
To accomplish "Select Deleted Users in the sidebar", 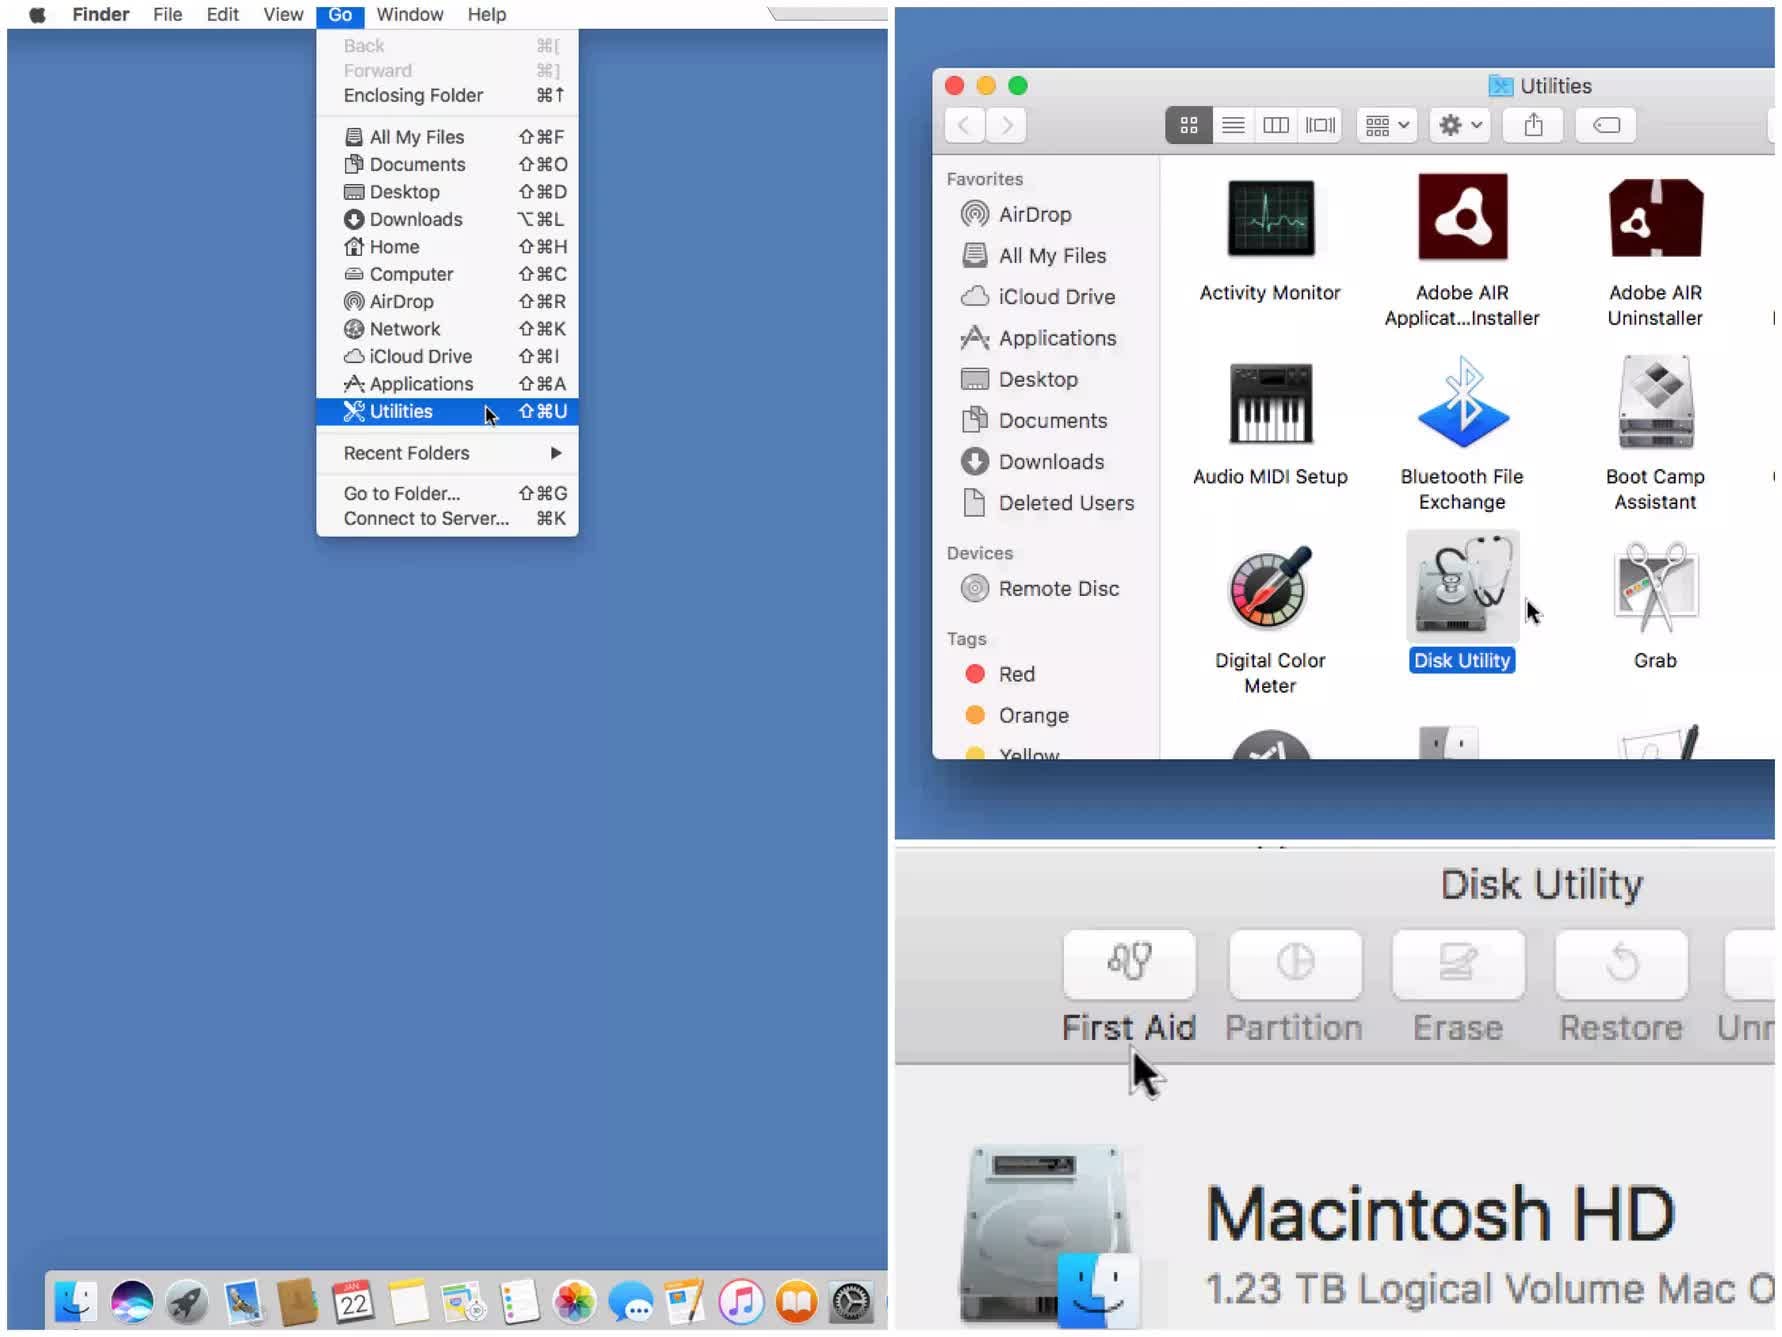I will click(x=1046, y=503).
